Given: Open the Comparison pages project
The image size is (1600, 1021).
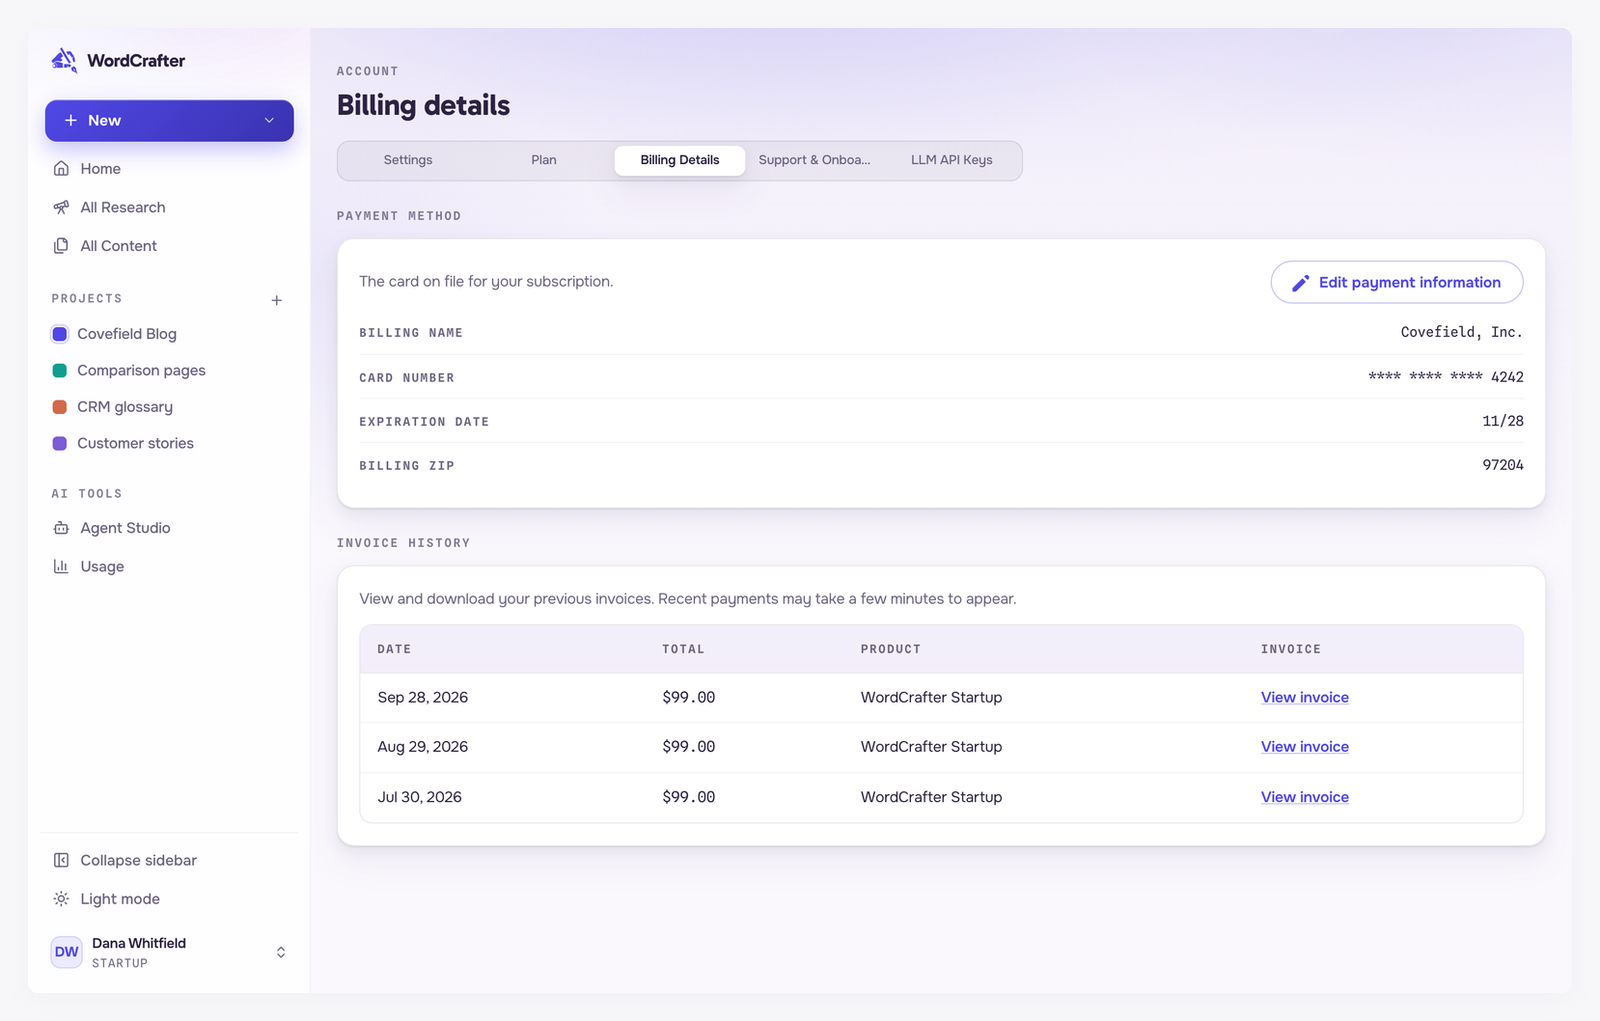Looking at the screenshot, I should 169,371.
